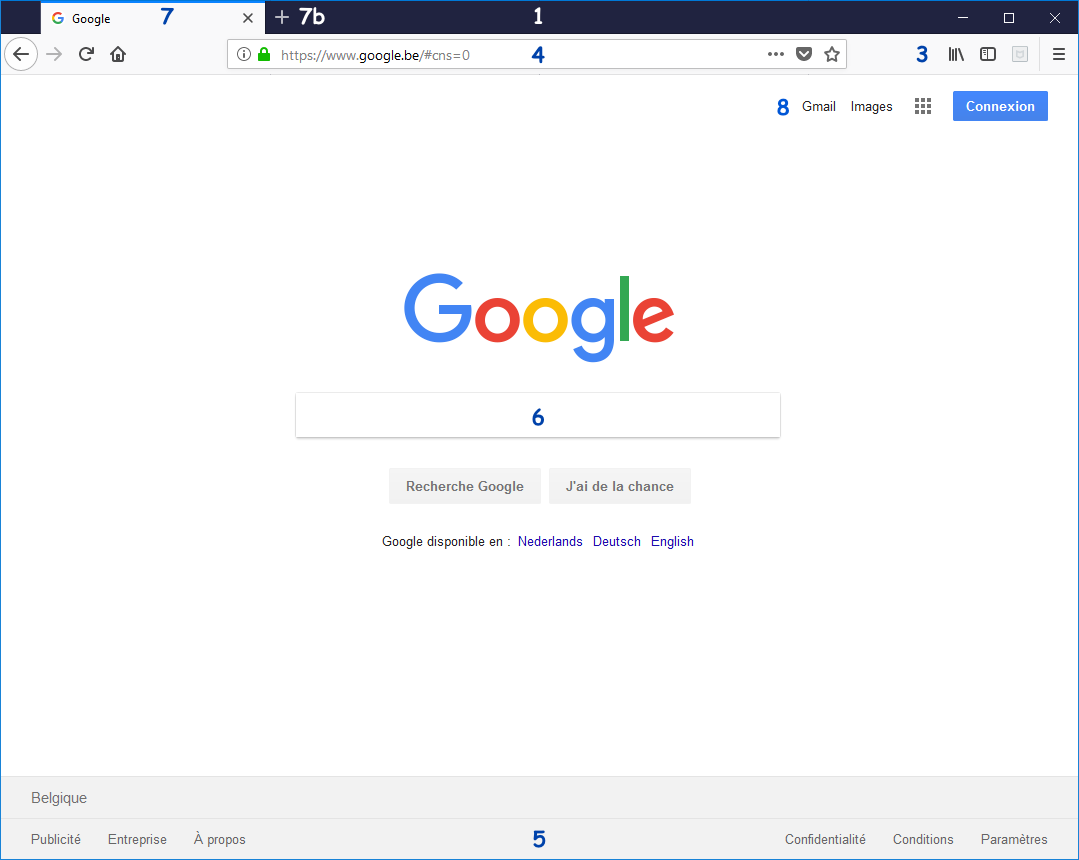
Task: Open Confidentialité footer link
Action: click(825, 839)
